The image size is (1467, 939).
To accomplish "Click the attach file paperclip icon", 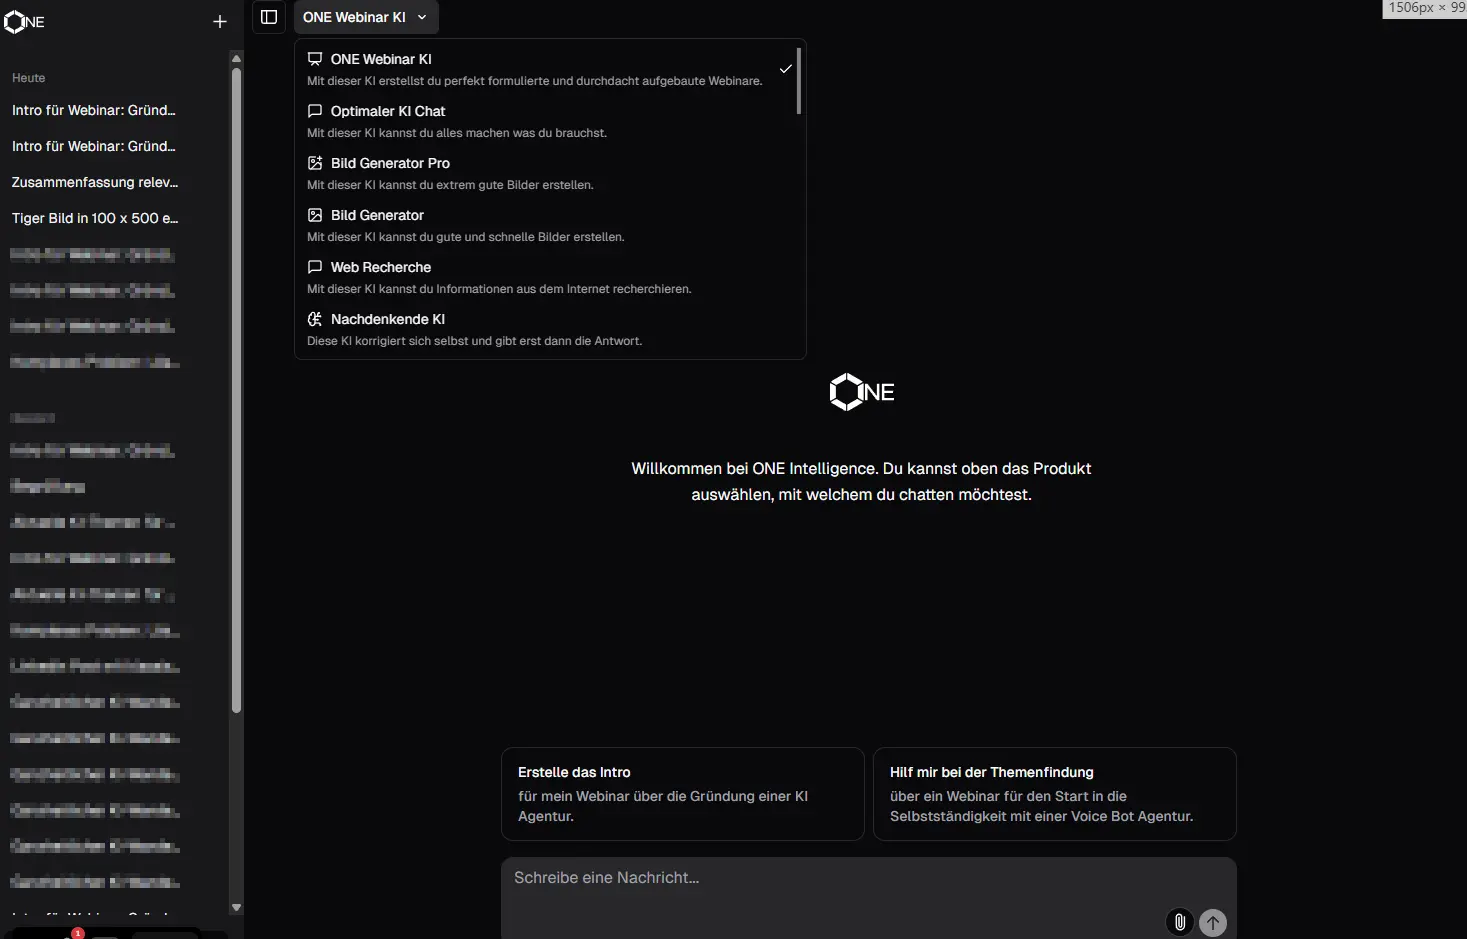I will 1180,922.
